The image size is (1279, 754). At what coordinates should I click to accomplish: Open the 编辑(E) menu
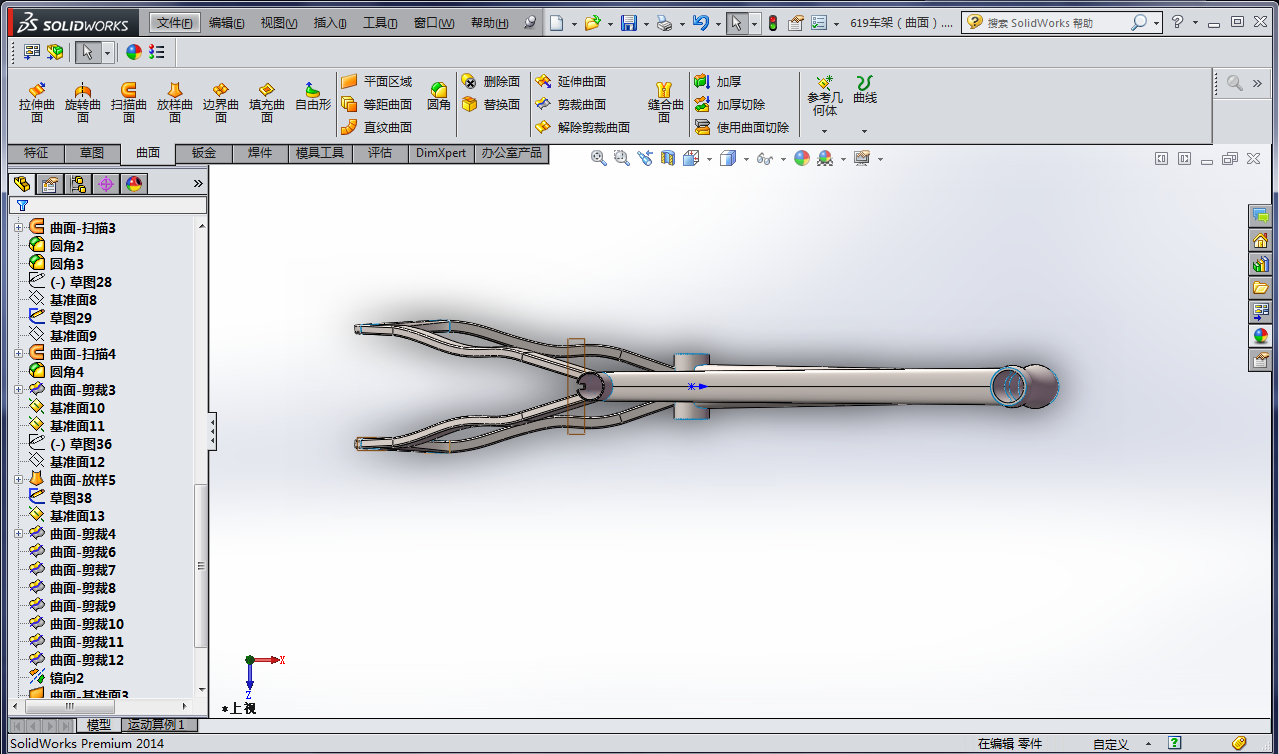point(227,23)
